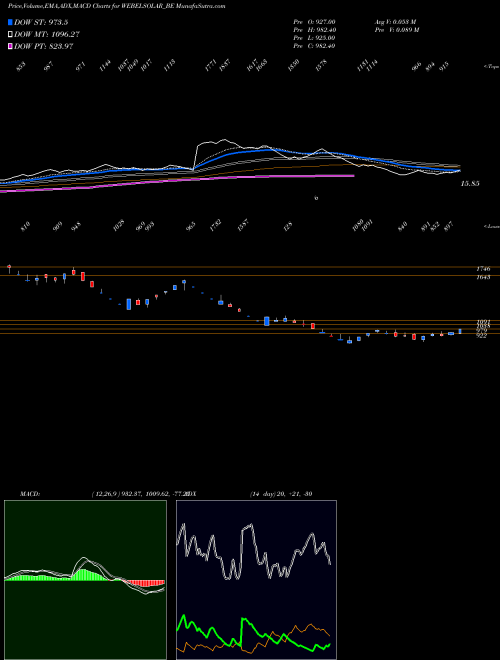Open the MACD indicator panel
Screen dimensions: 500x660
click(85, 580)
